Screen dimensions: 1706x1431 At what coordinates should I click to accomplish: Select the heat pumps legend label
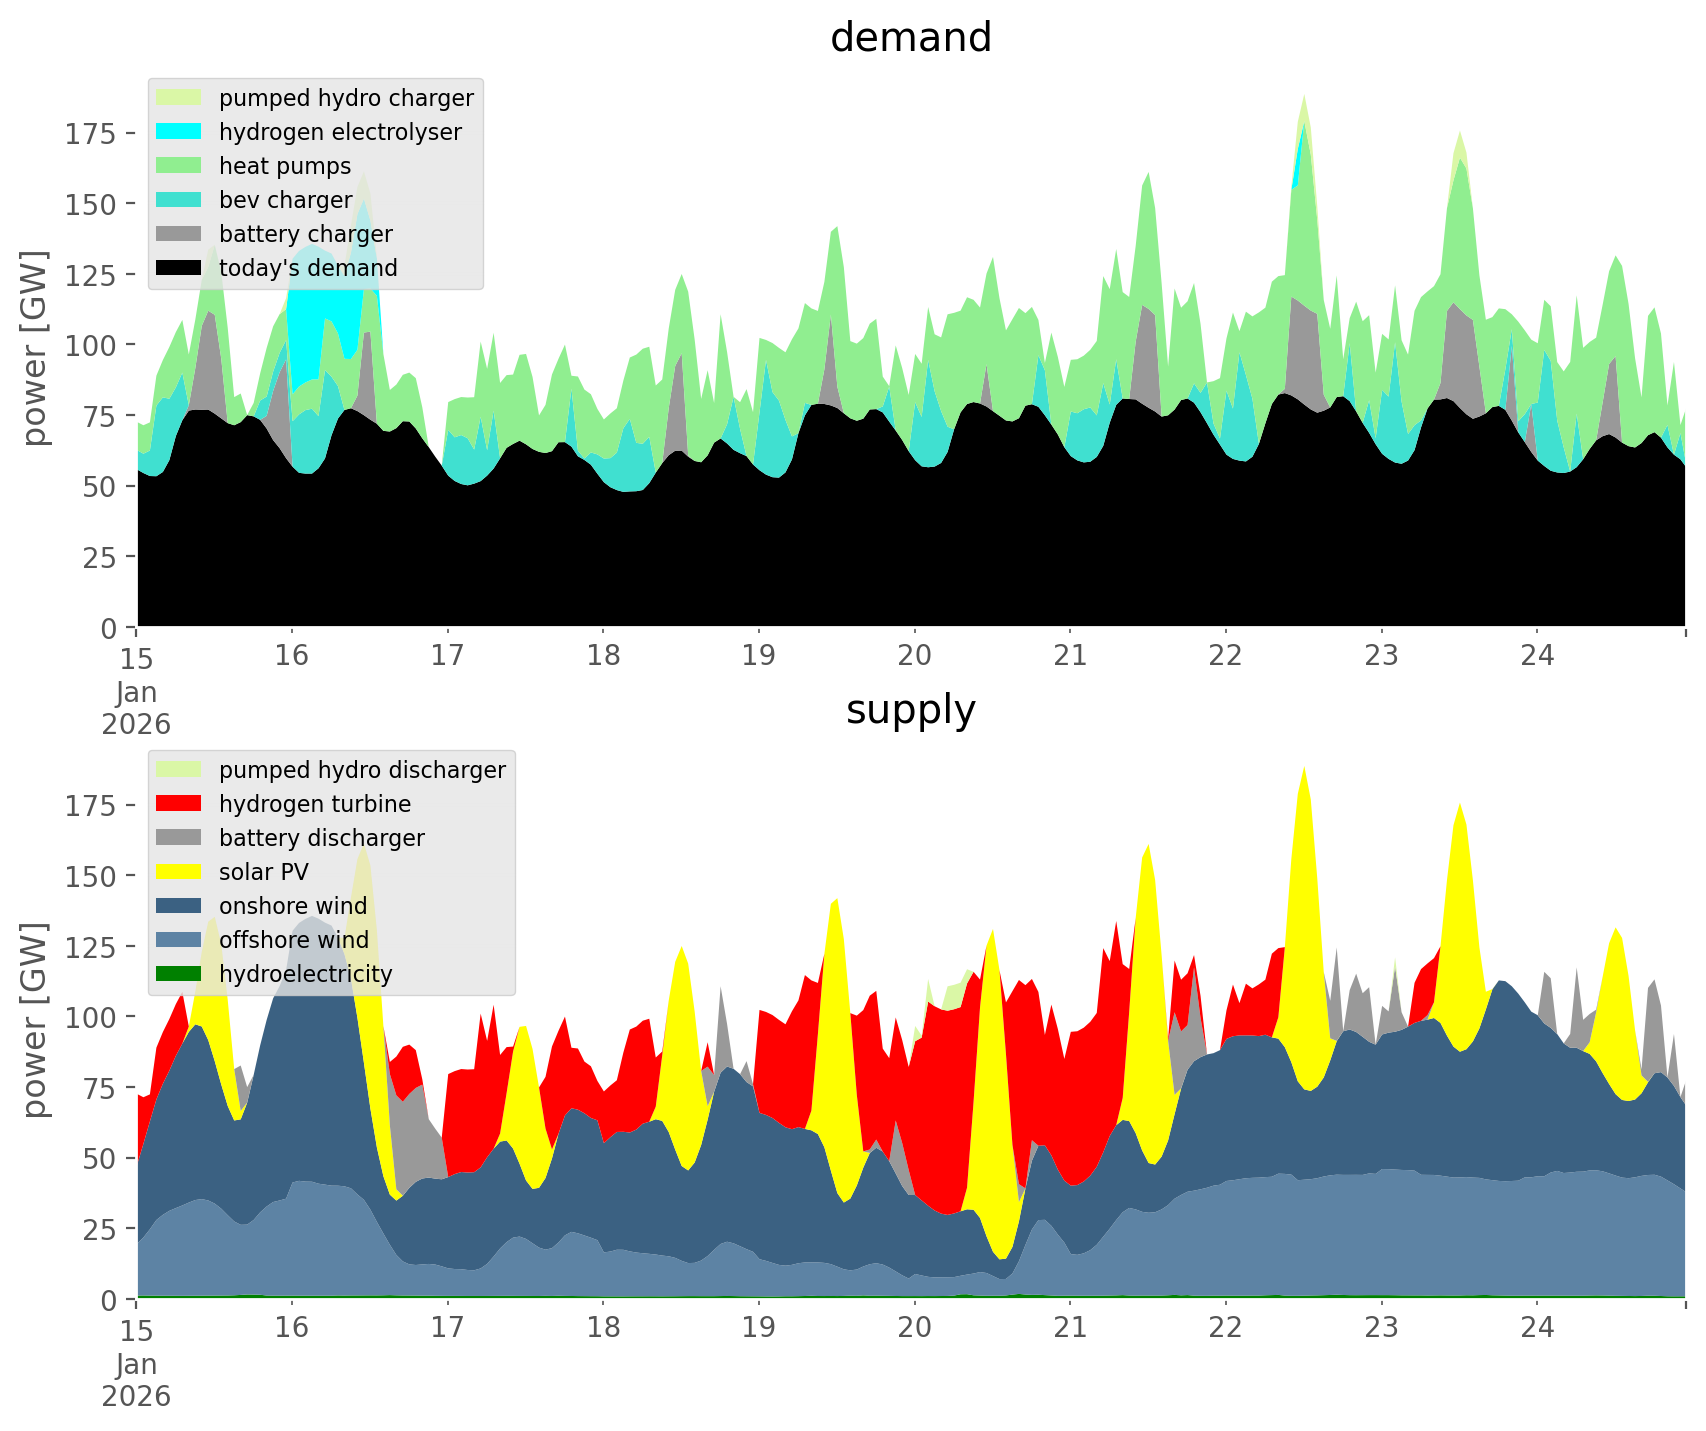(x=285, y=166)
